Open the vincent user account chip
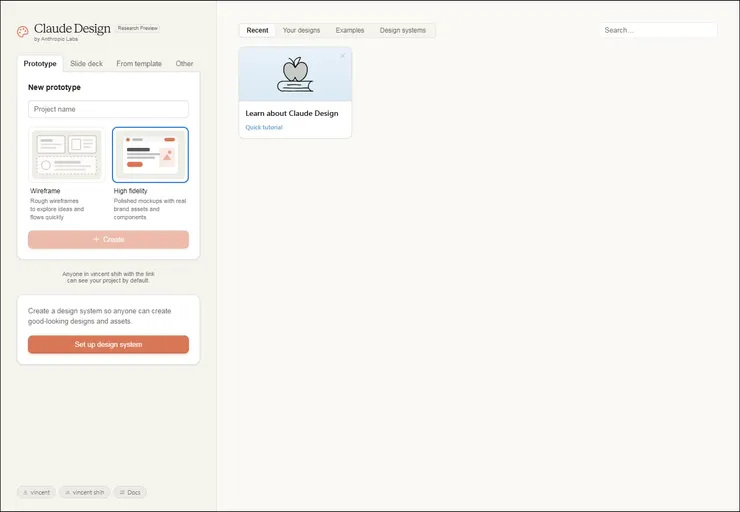Viewport: 740px width, 512px height. [x=36, y=492]
